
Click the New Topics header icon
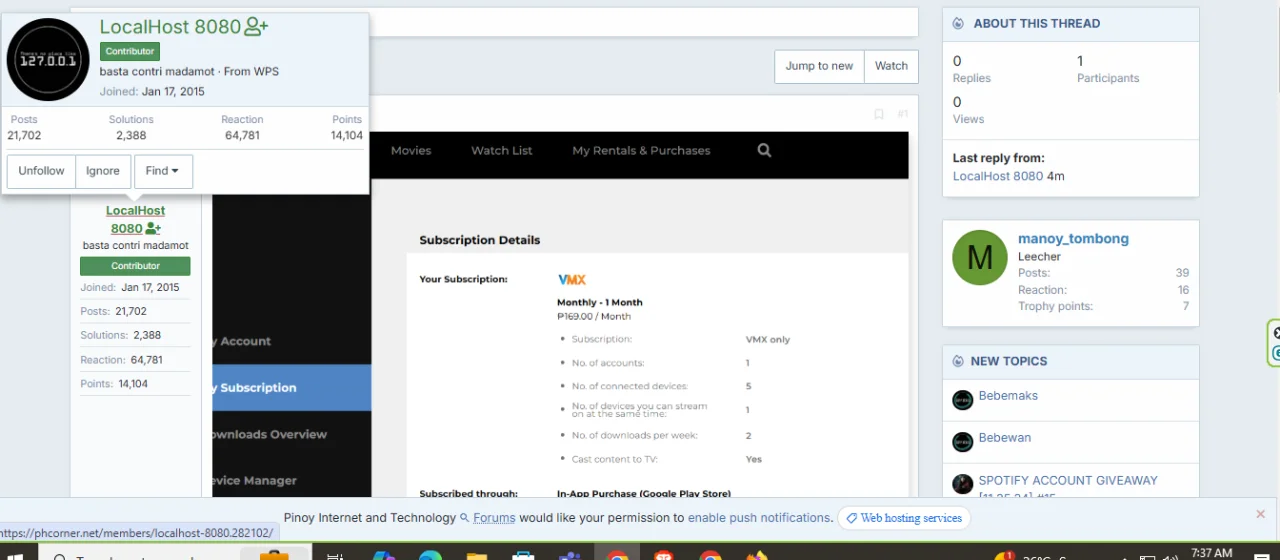958,361
